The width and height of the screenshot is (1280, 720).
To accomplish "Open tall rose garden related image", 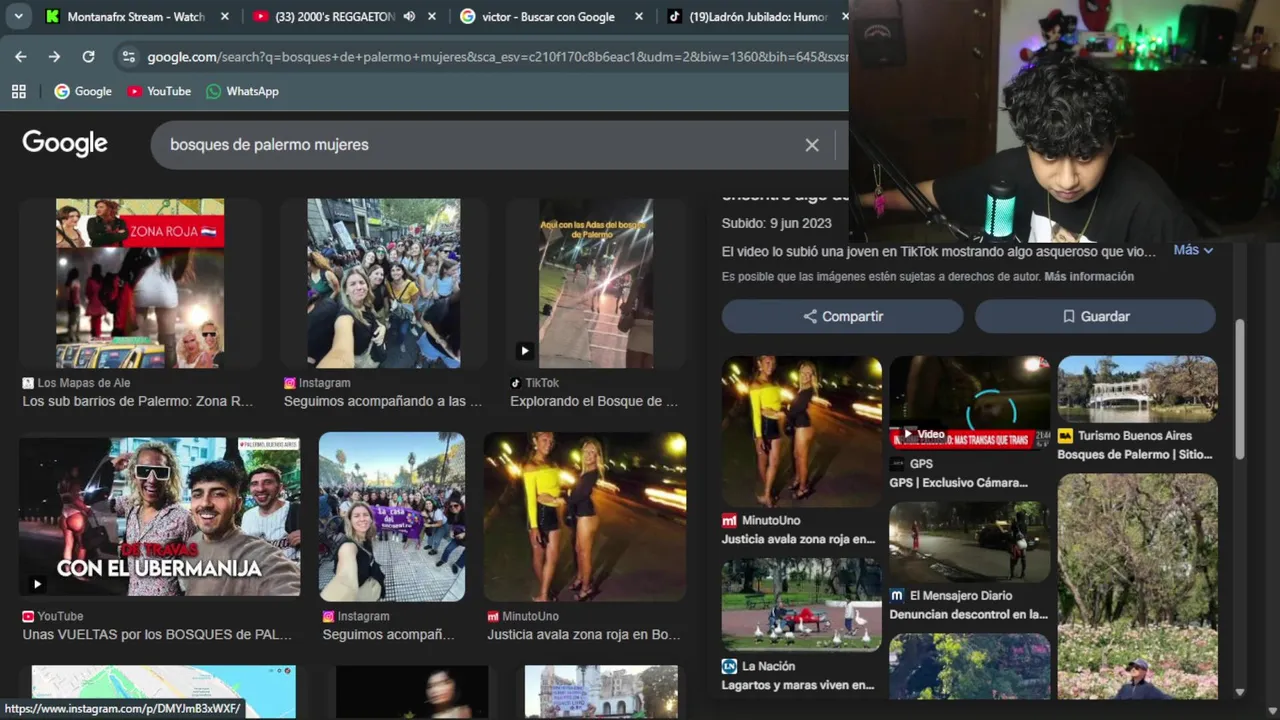I will 1138,586.
